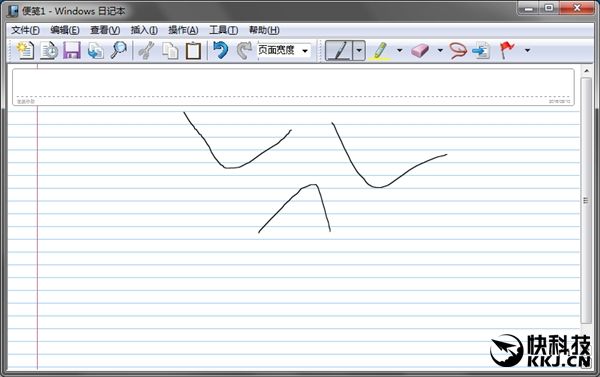Click the scrollbar up arrow
Viewport: 600px width, 377px height.
click(586, 71)
